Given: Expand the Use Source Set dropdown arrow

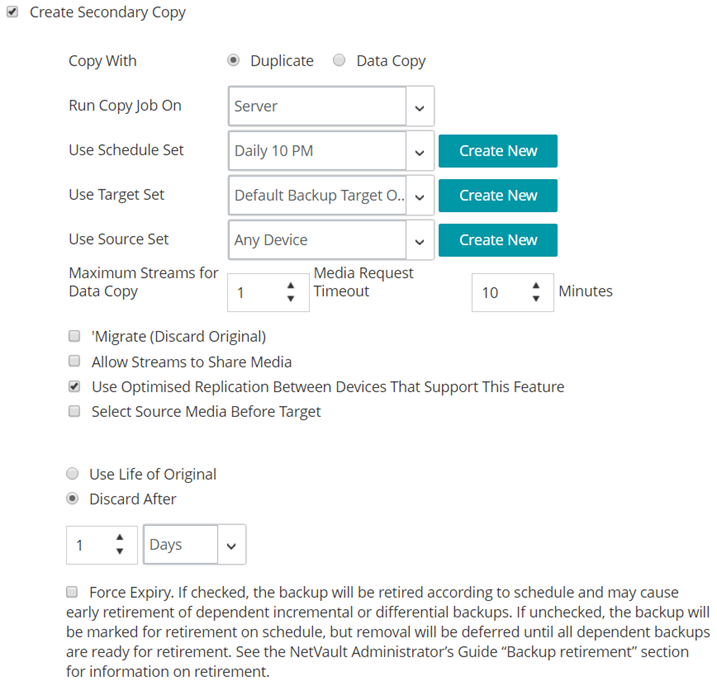Looking at the screenshot, I should point(420,240).
